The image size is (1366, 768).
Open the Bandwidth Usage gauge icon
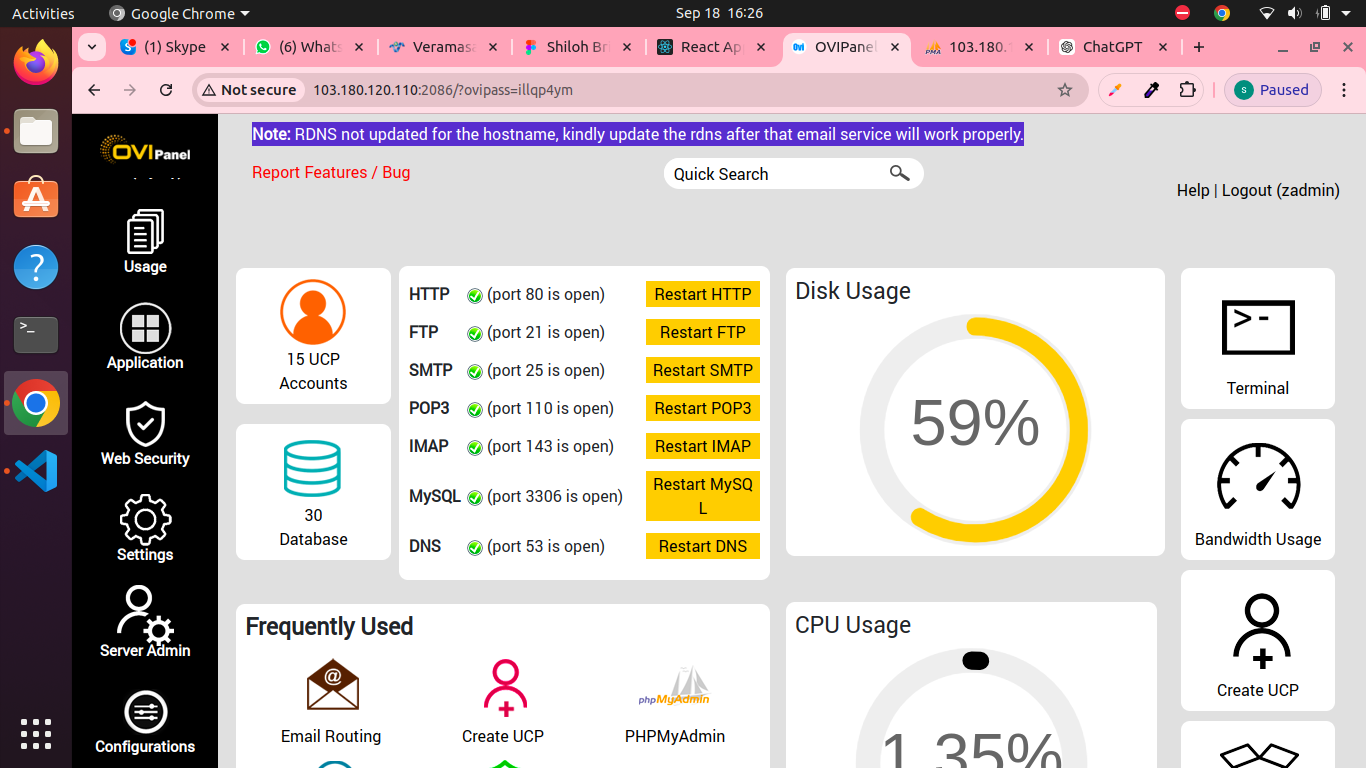coord(1258,478)
